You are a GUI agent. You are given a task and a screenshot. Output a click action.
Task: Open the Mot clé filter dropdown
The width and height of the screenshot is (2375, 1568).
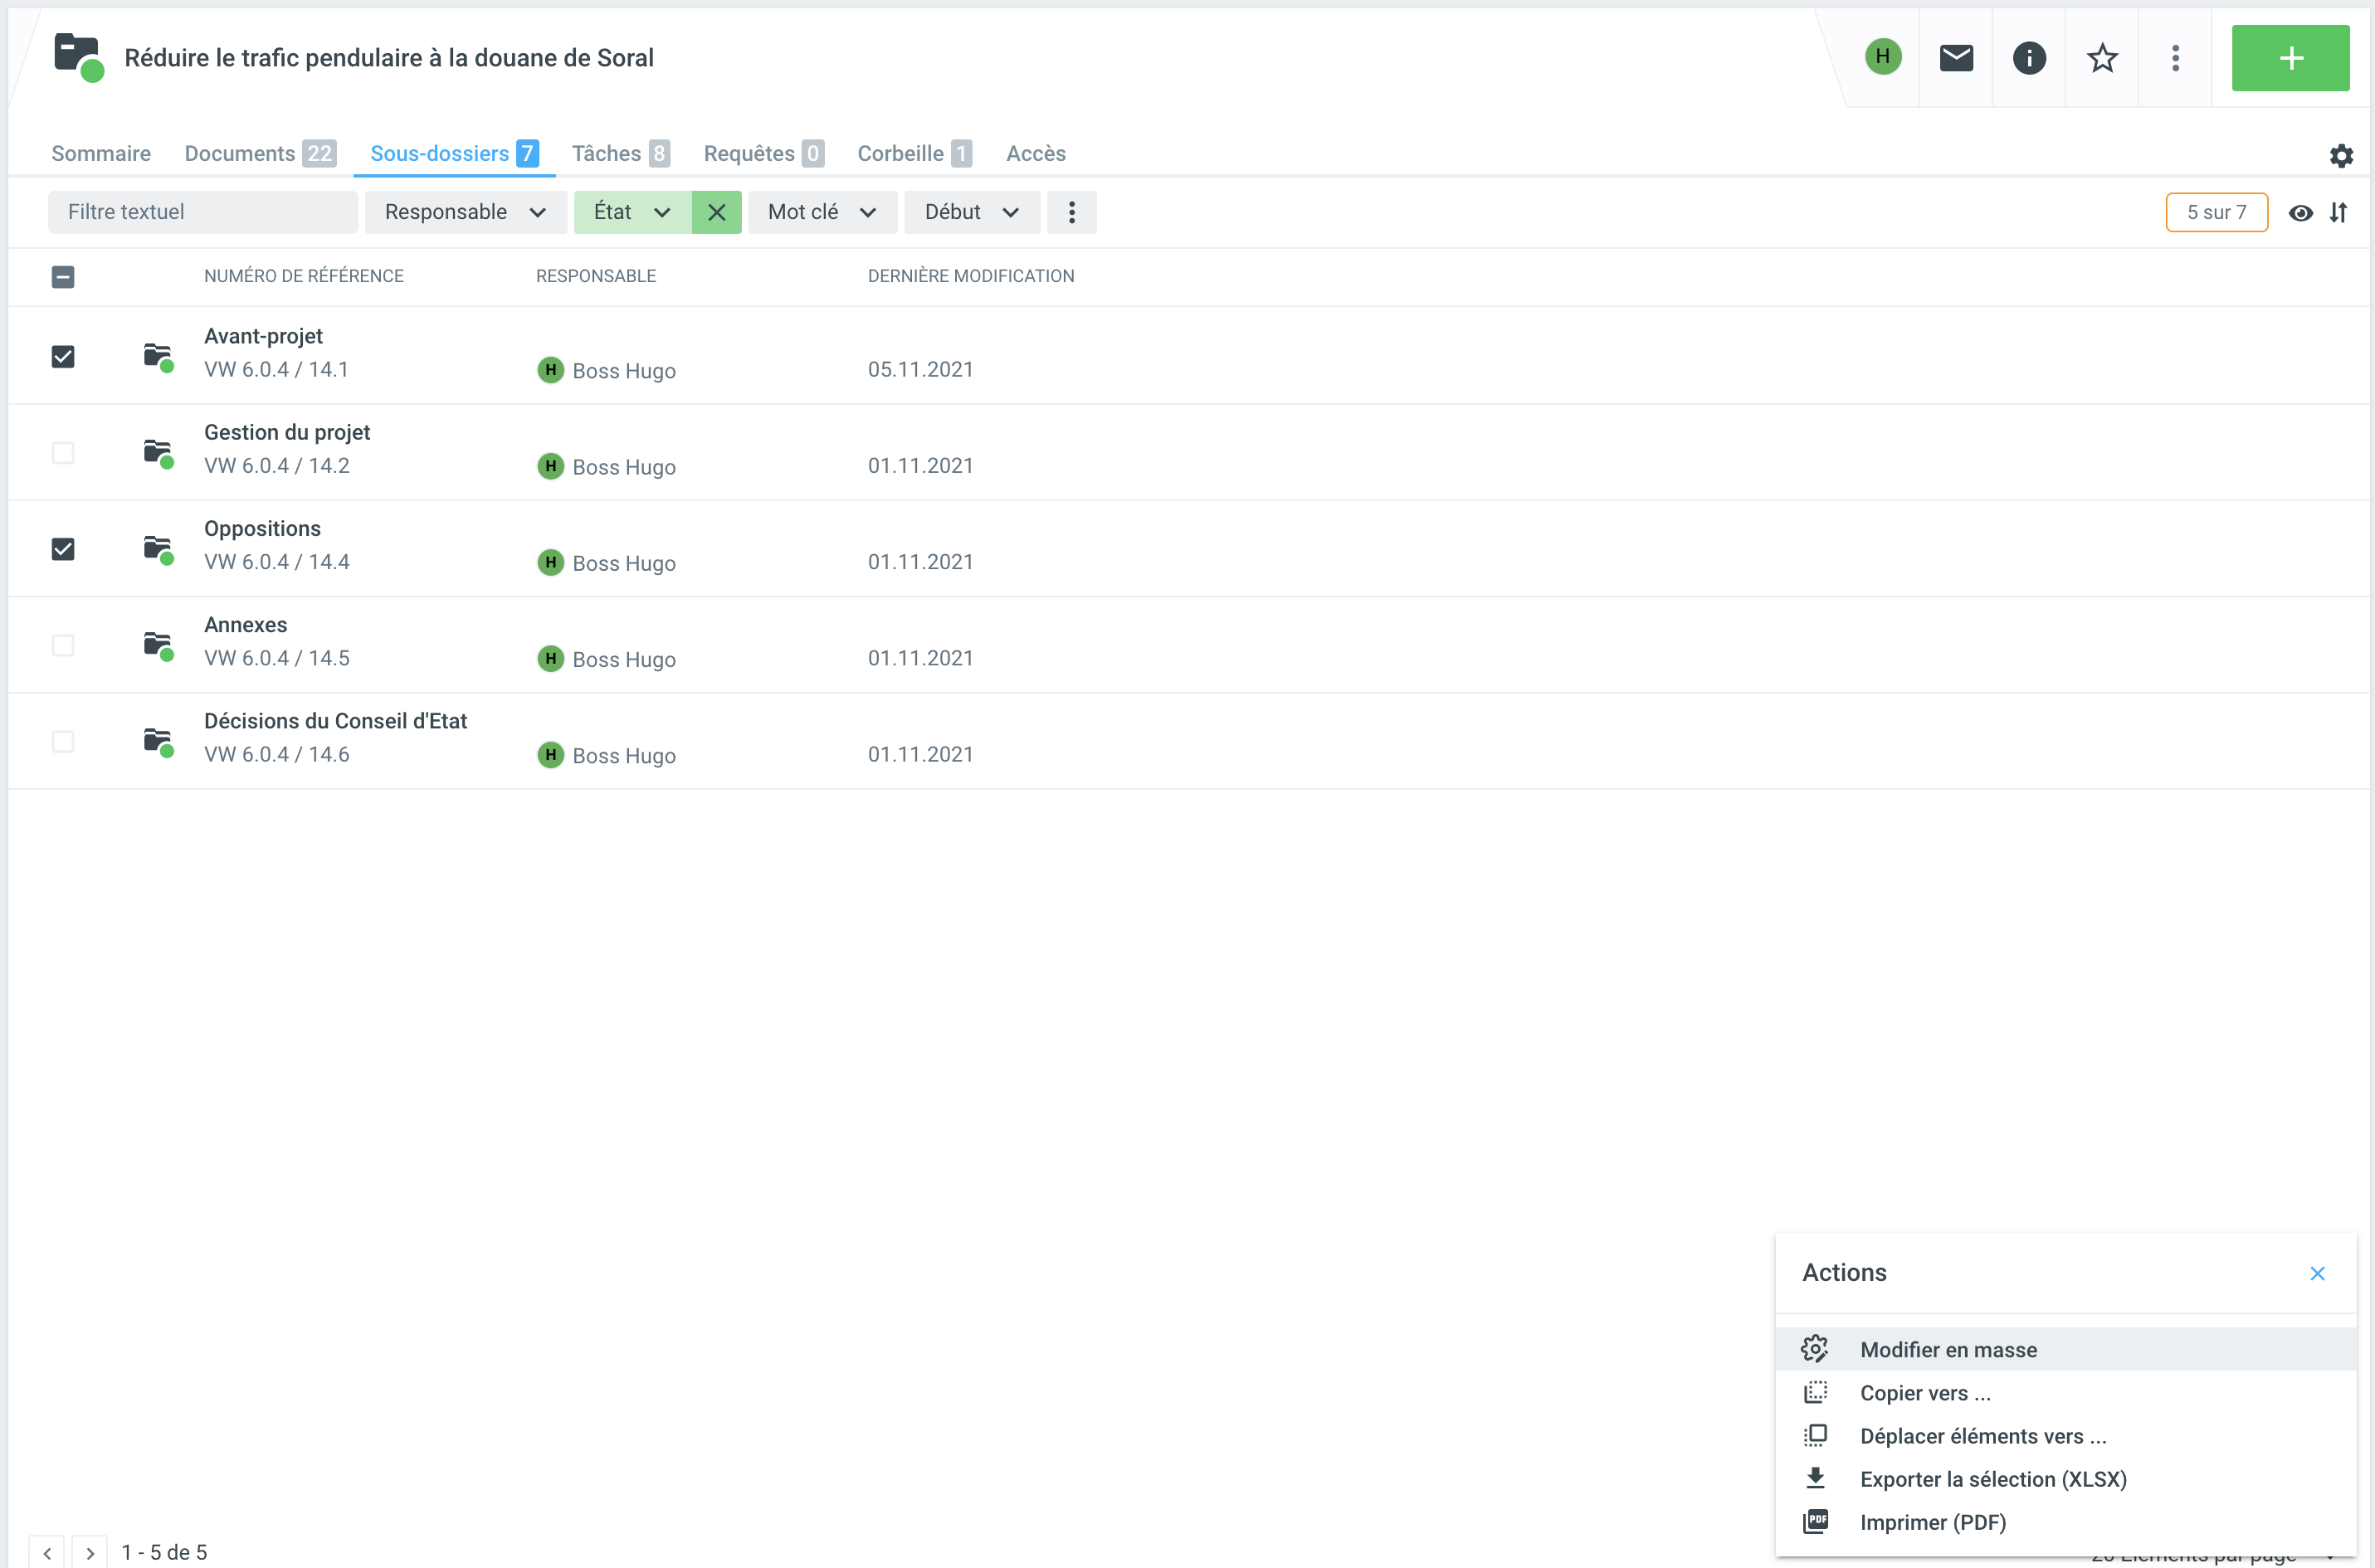point(821,212)
